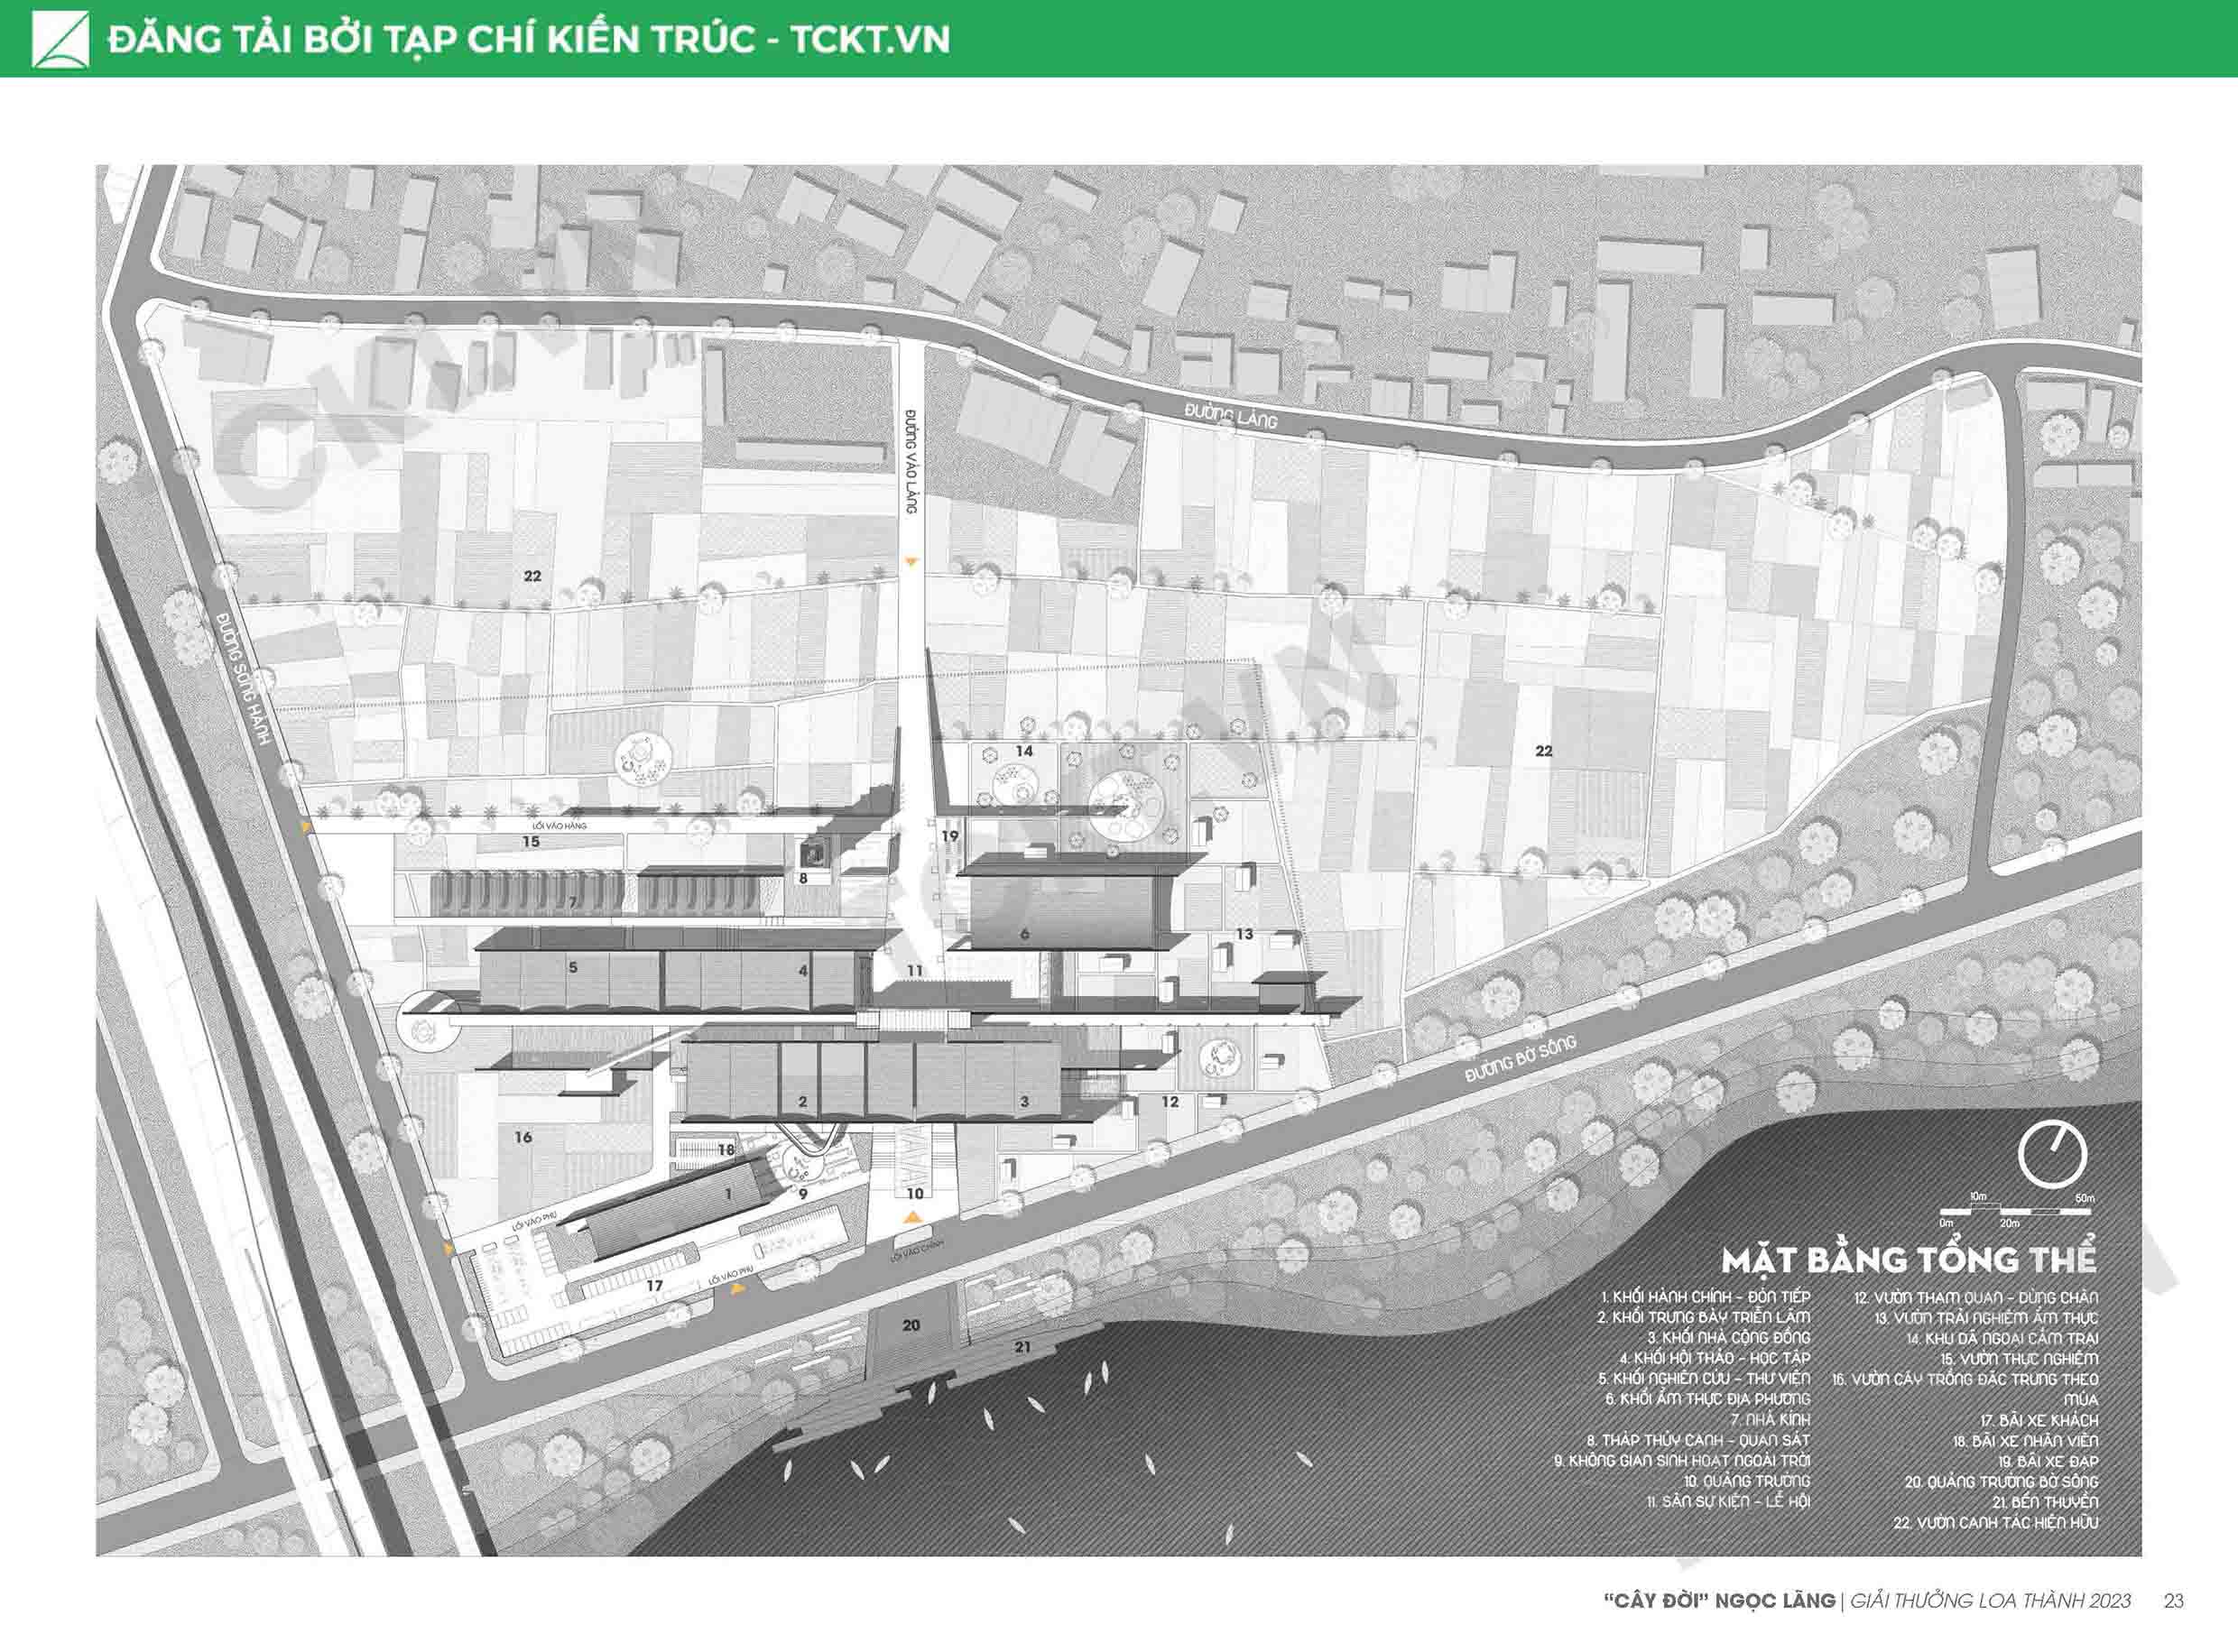The image size is (2238, 1652).
Task: Select legend entry '2. KHỐI TRƯNG BÀY TRIỂN LÃM'
Action: [1704, 1317]
